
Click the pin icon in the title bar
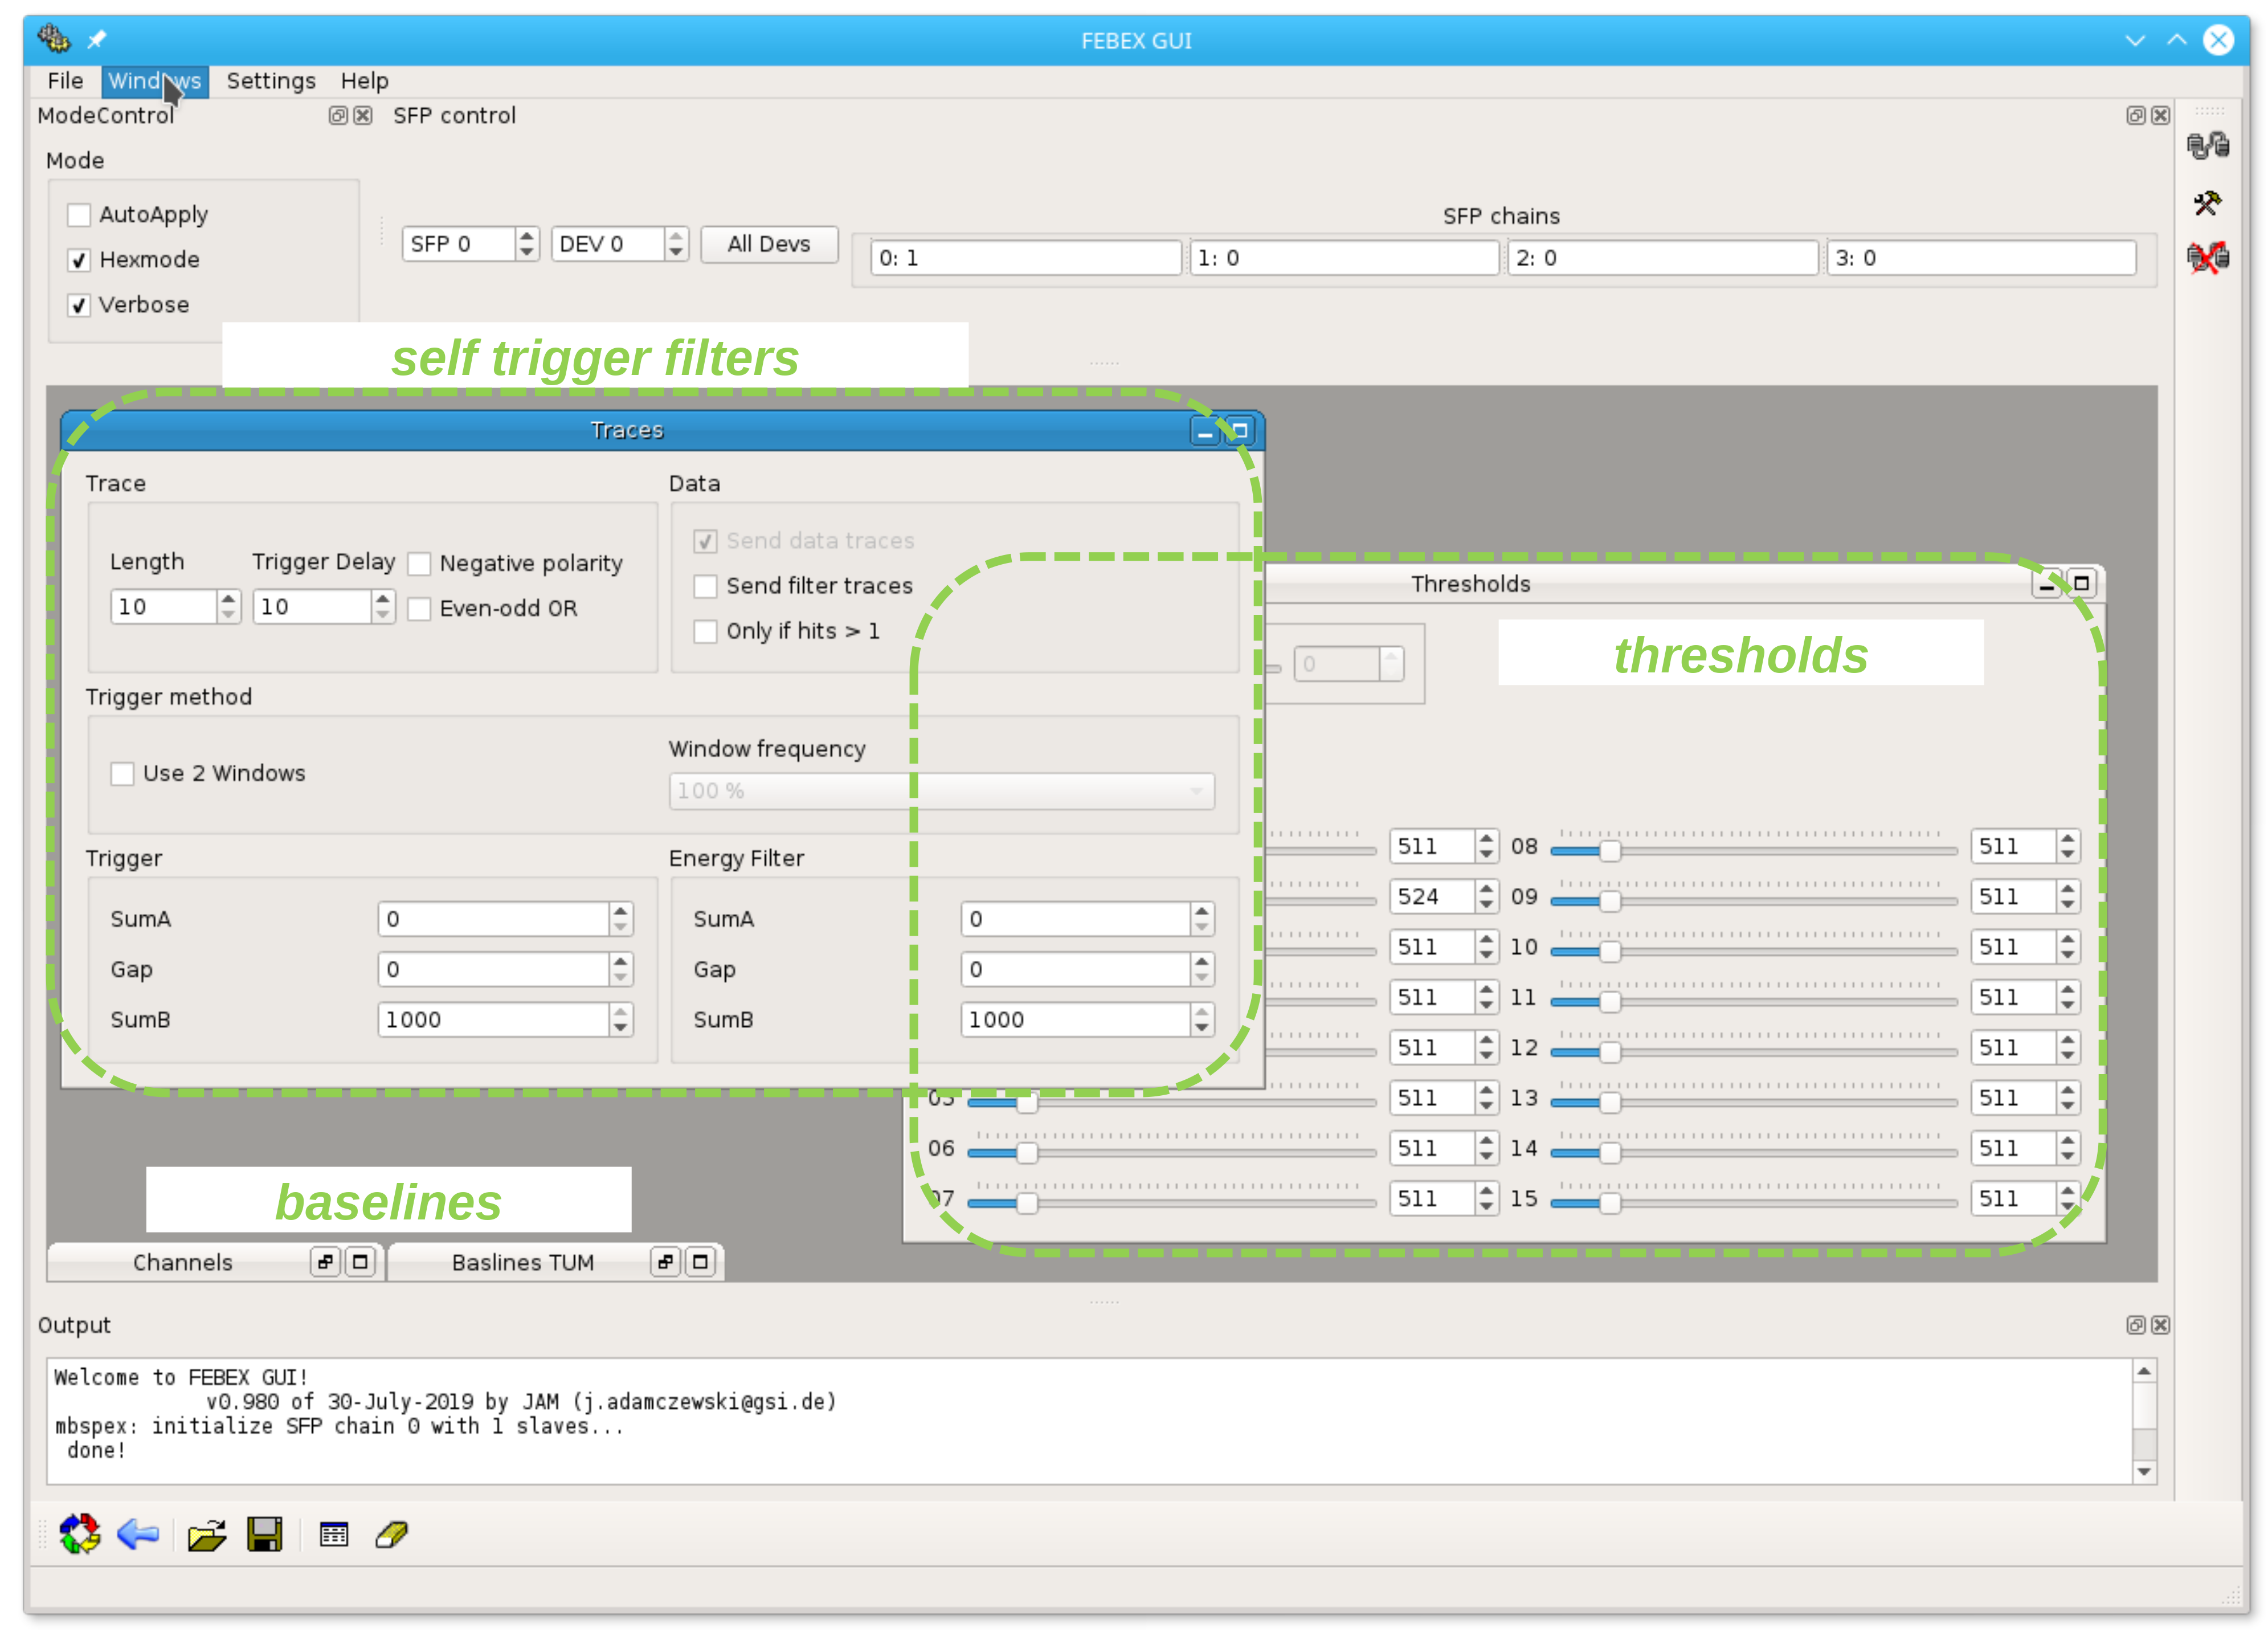(97, 39)
